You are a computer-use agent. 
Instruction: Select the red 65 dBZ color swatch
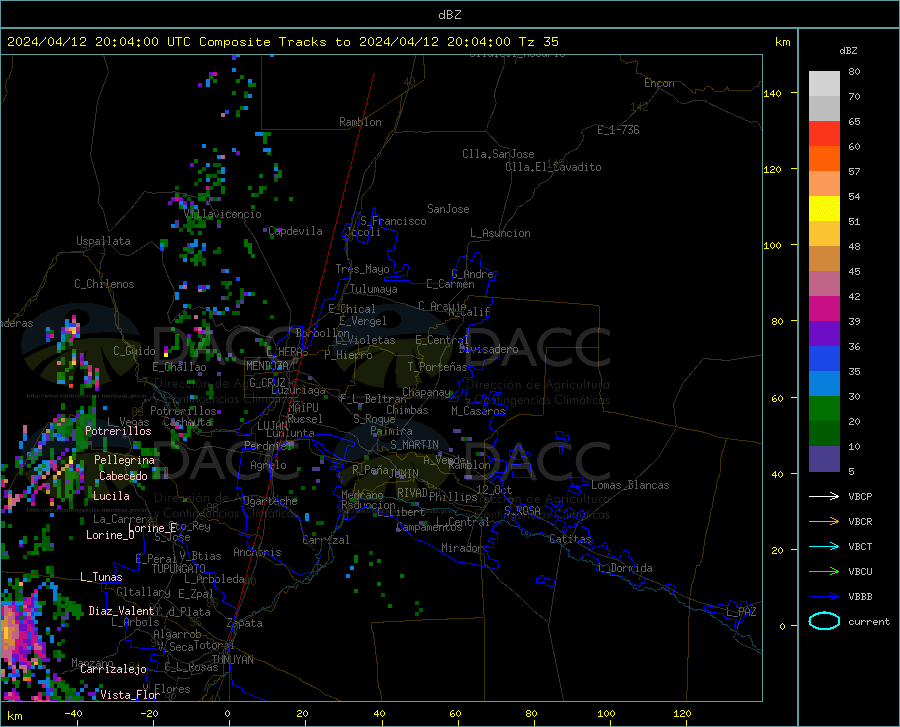coord(824,134)
